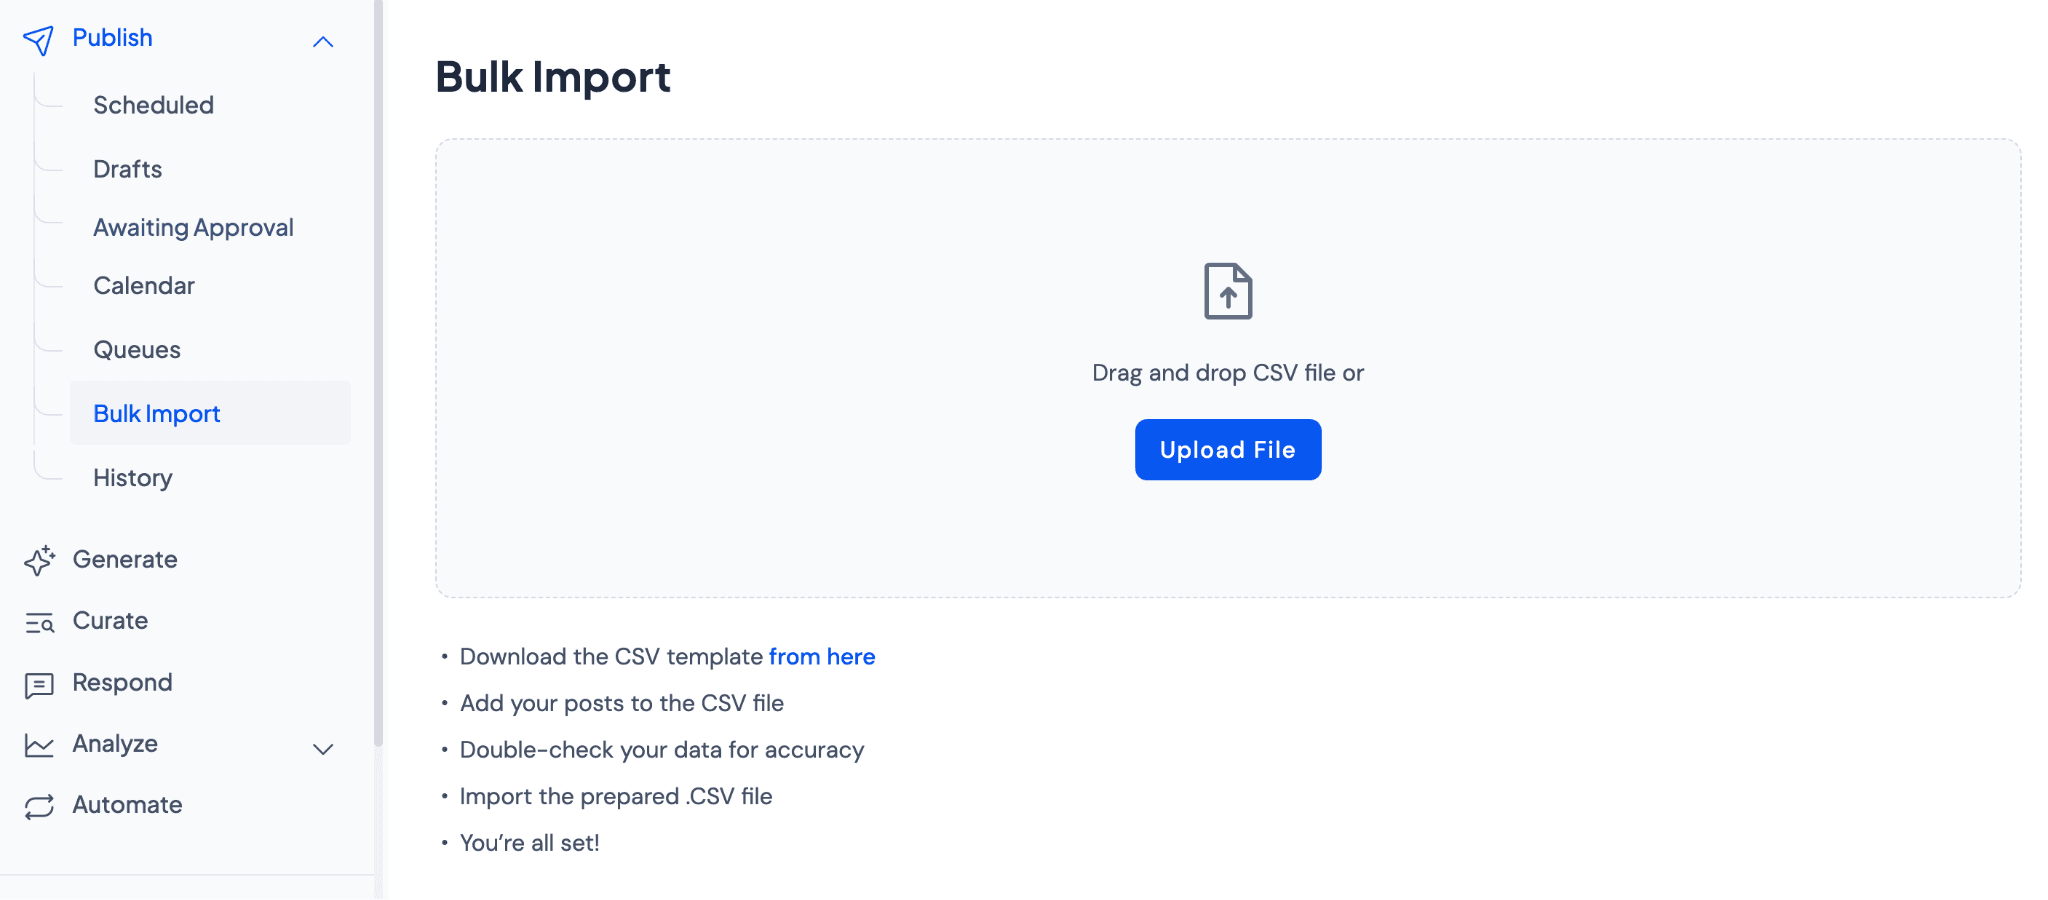Click the Respond message icon

[39, 685]
